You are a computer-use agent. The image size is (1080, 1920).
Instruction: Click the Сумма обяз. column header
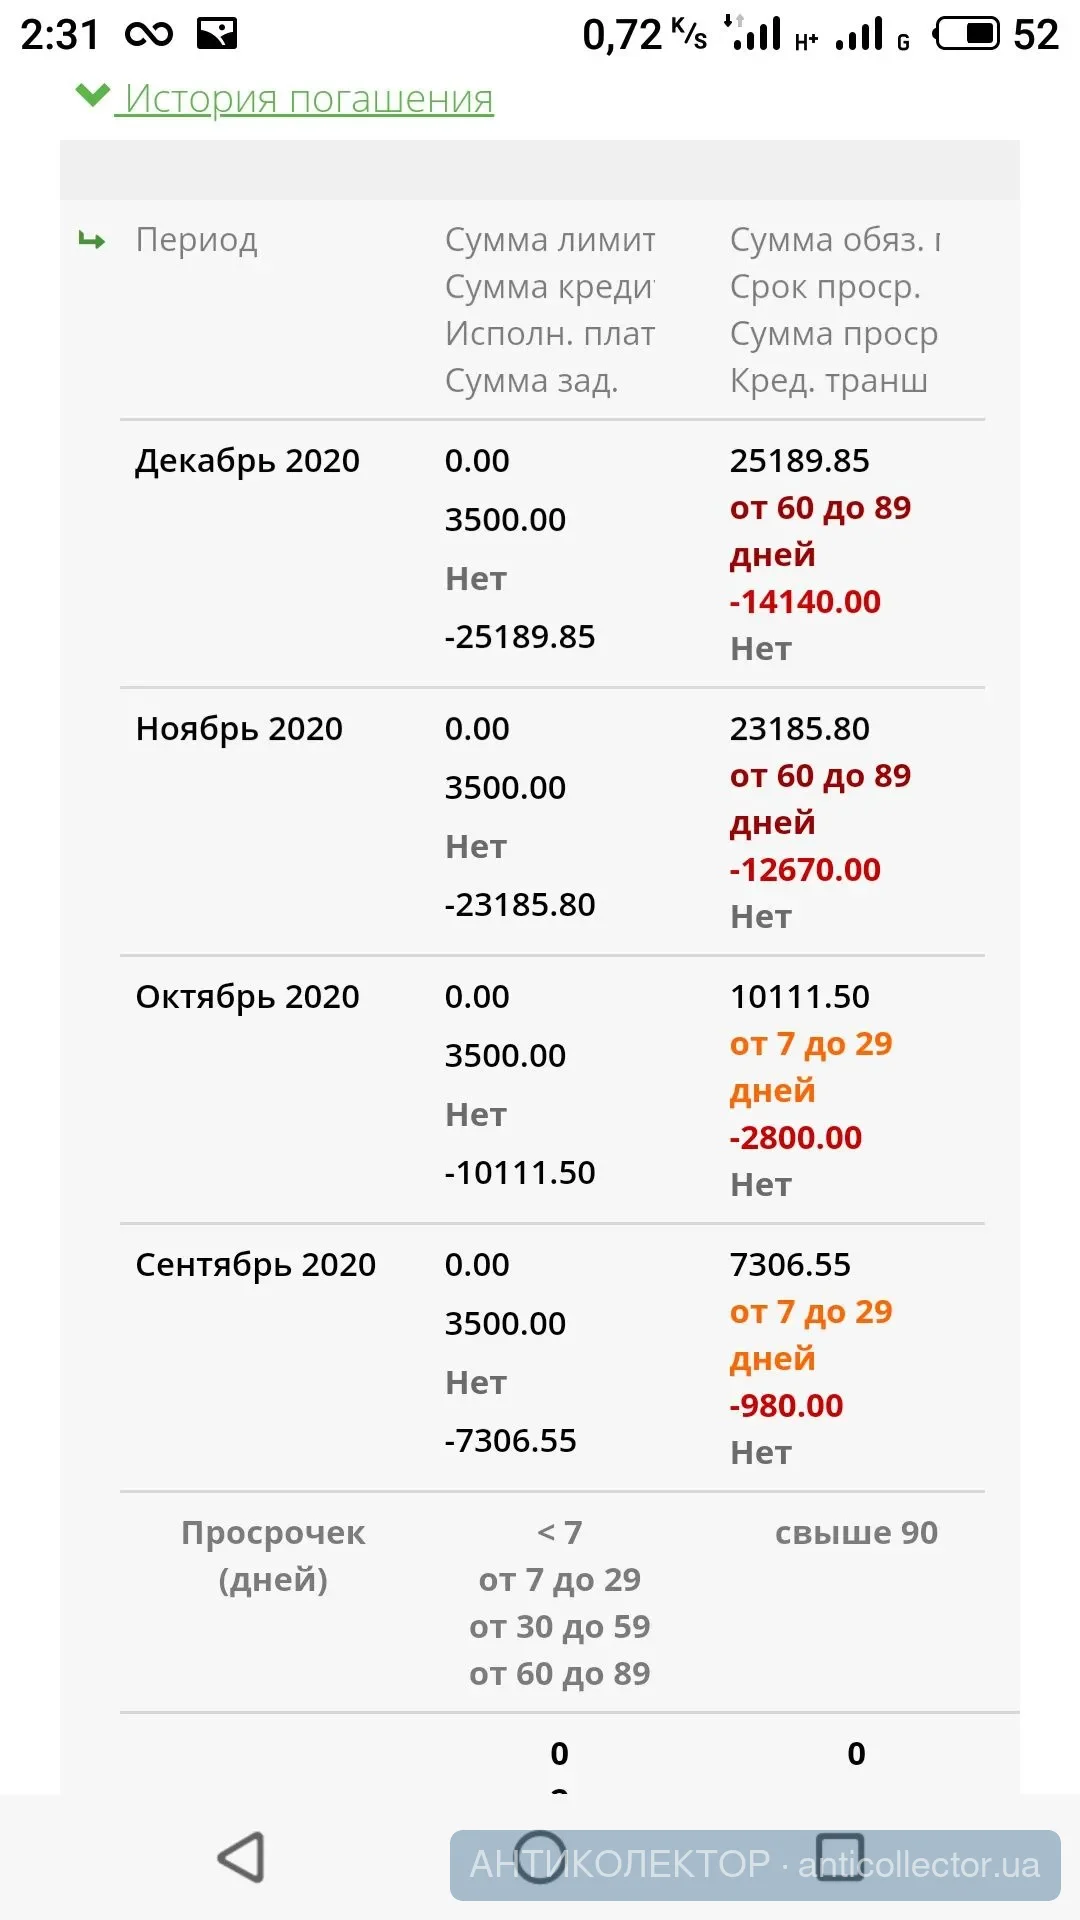(x=835, y=240)
